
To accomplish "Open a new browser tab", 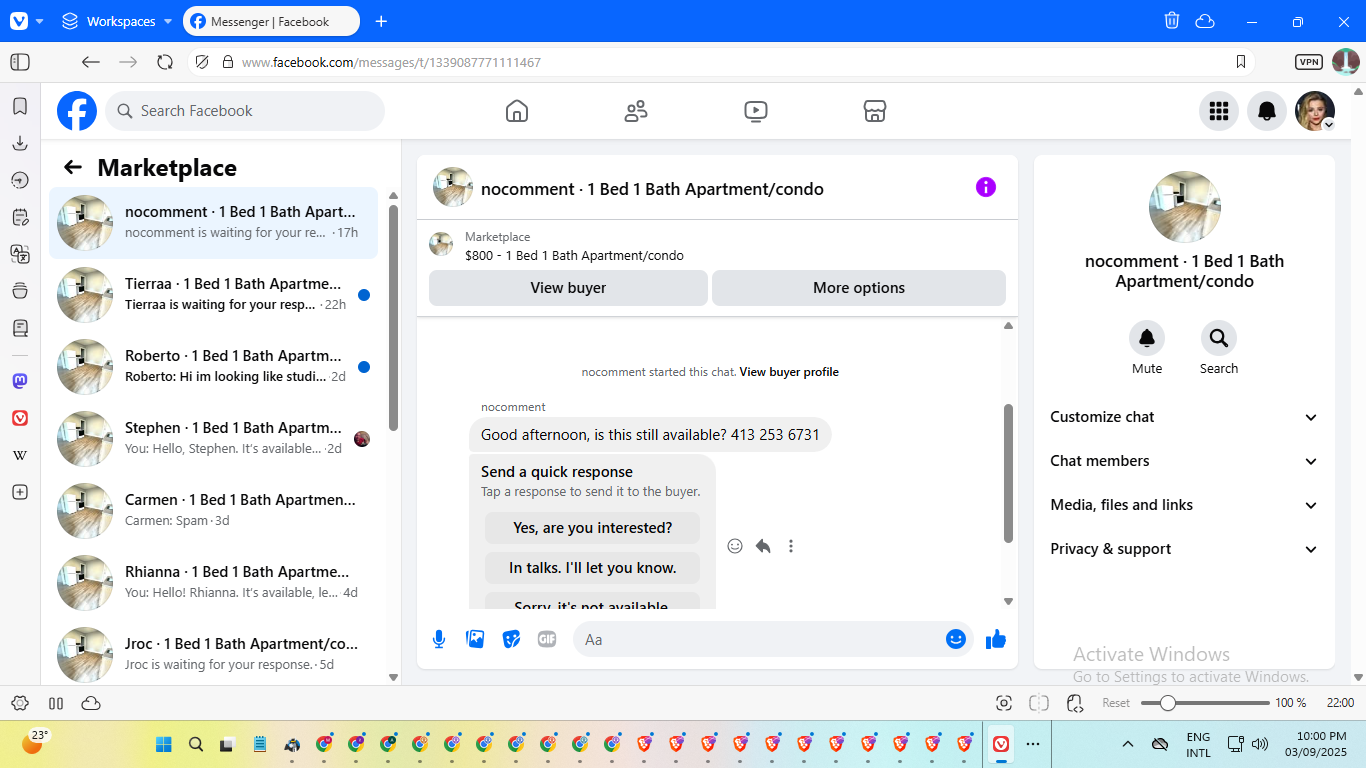I will [x=381, y=21].
